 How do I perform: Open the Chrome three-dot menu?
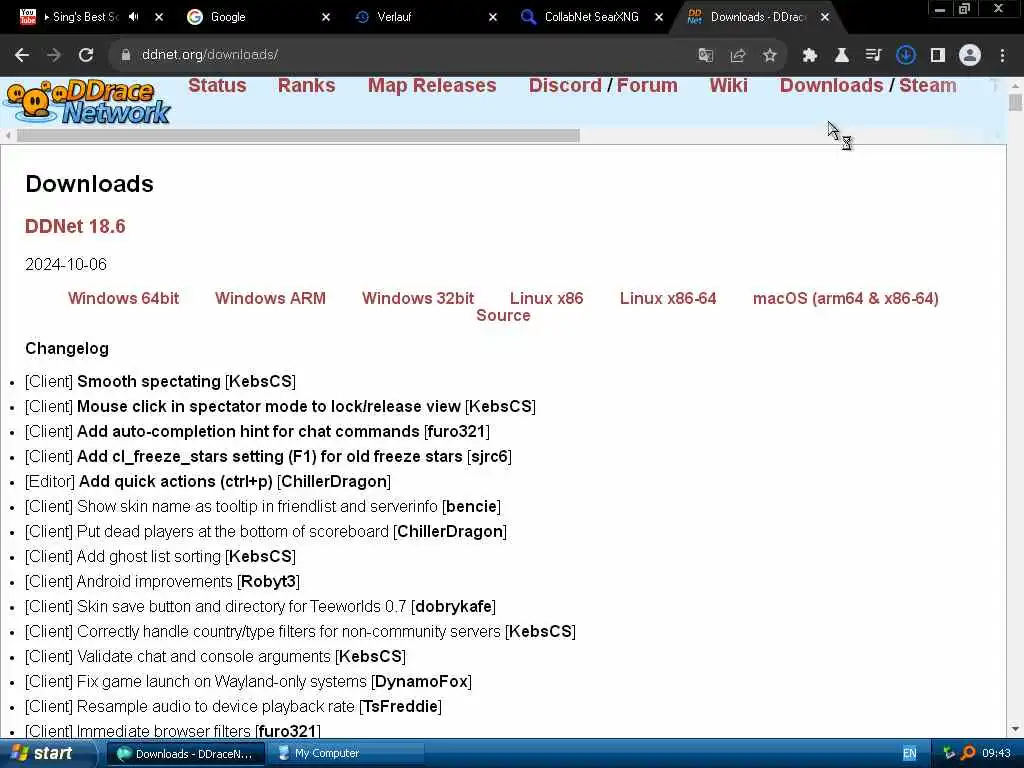point(1002,56)
